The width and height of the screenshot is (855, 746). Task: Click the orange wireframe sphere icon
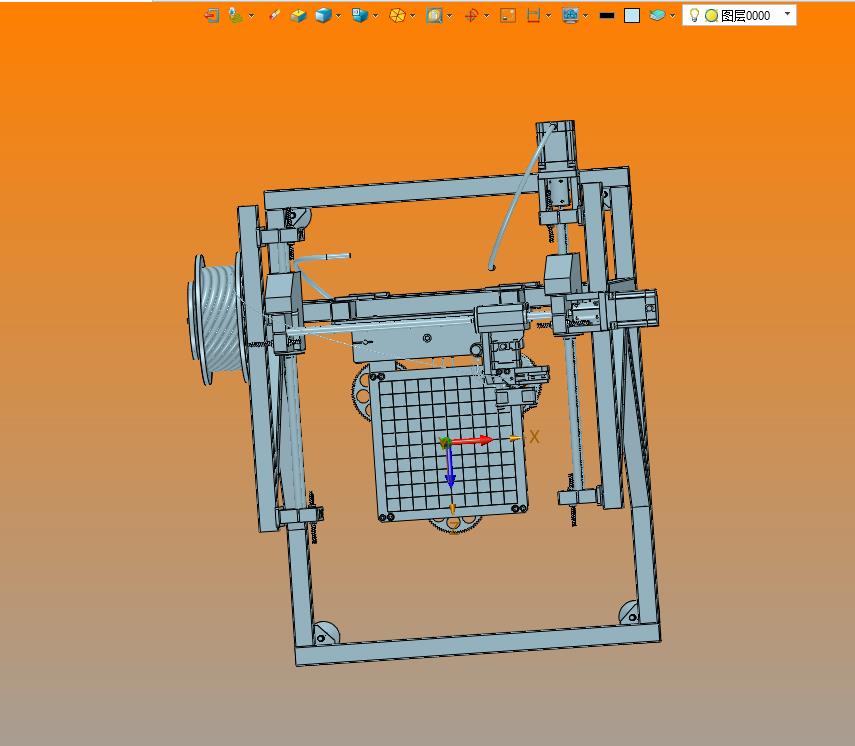[x=398, y=15]
